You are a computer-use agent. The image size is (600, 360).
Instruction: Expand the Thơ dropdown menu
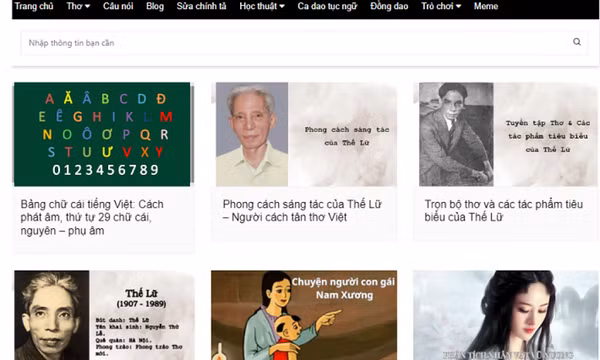coord(78,6)
